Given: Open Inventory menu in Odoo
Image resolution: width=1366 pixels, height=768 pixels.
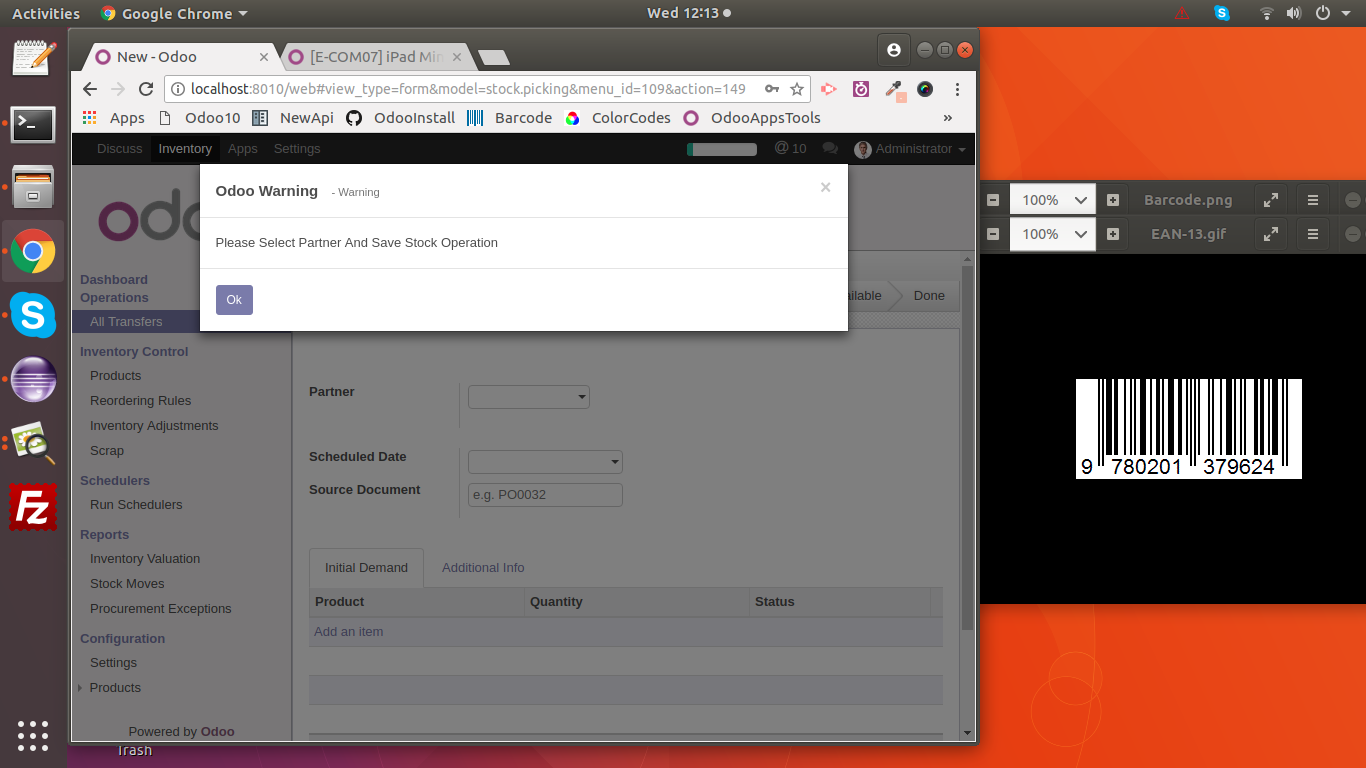Looking at the screenshot, I should tap(185, 148).
